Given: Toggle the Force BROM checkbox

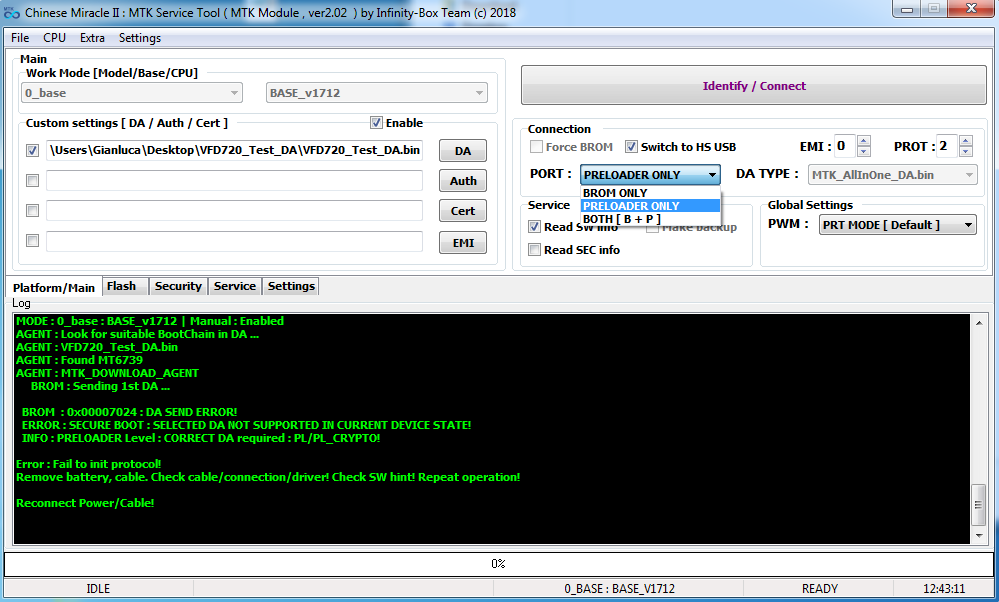Looking at the screenshot, I should tap(536, 147).
